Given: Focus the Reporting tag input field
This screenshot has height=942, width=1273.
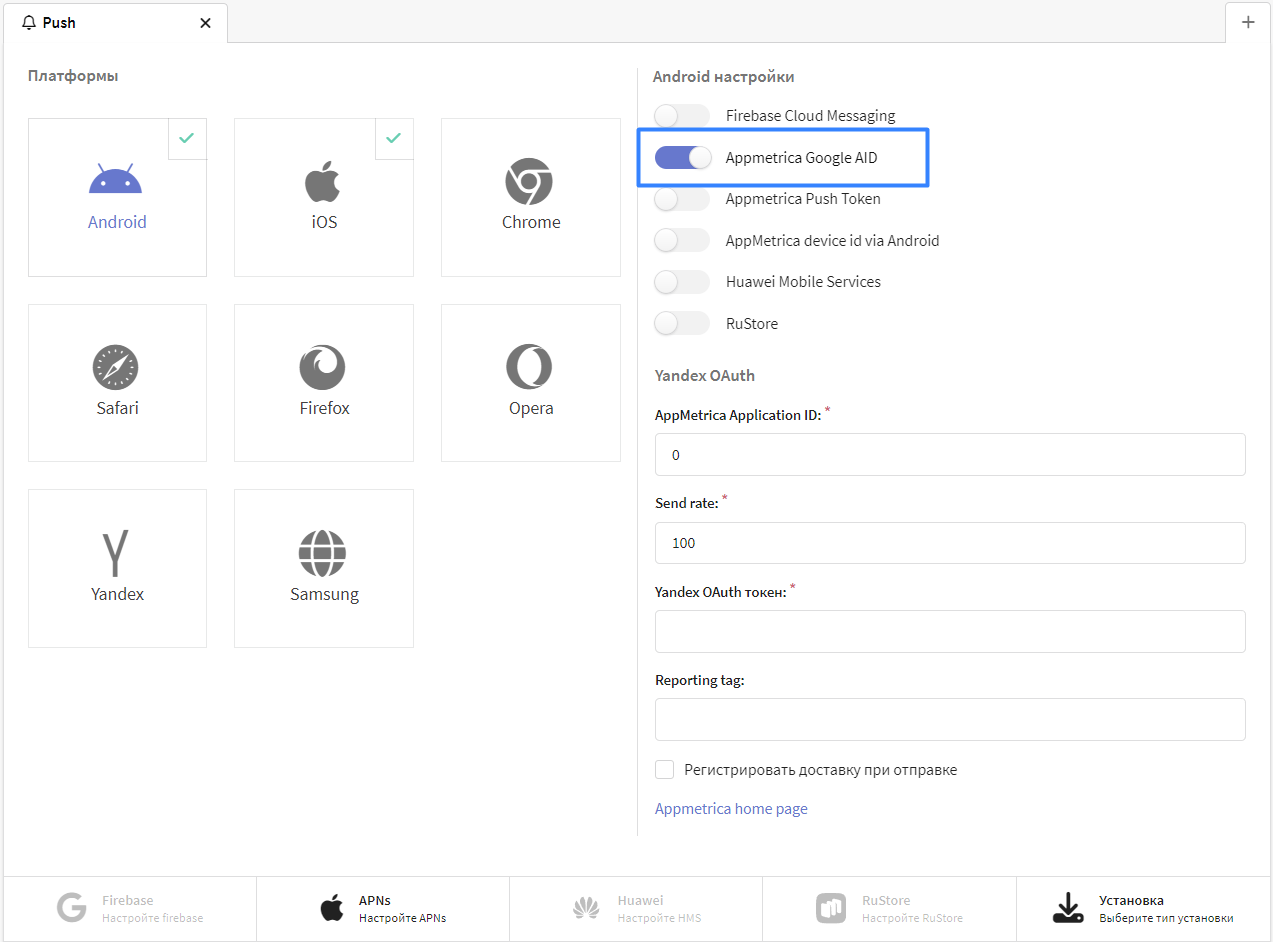Looking at the screenshot, I should [x=950, y=719].
